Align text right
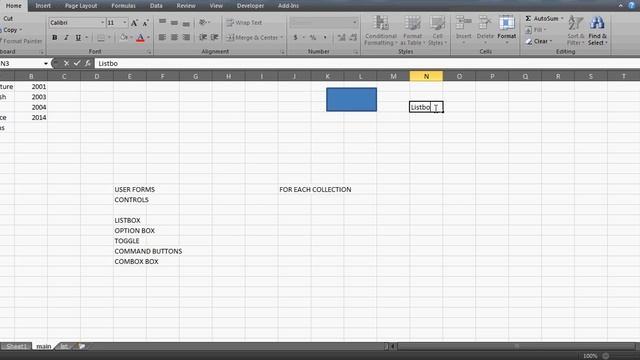This screenshot has height=360, width=640. (x=186, y=38)
